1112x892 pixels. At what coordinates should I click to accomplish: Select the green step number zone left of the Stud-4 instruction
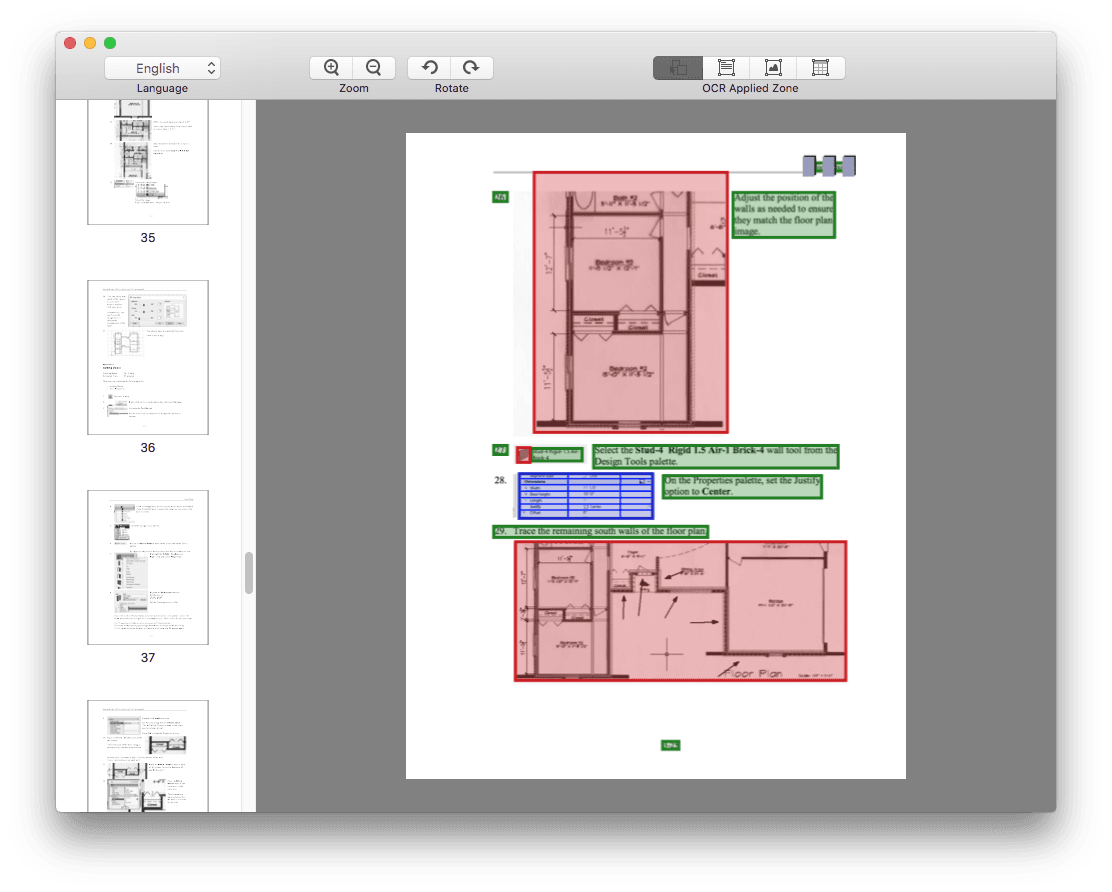500,450
